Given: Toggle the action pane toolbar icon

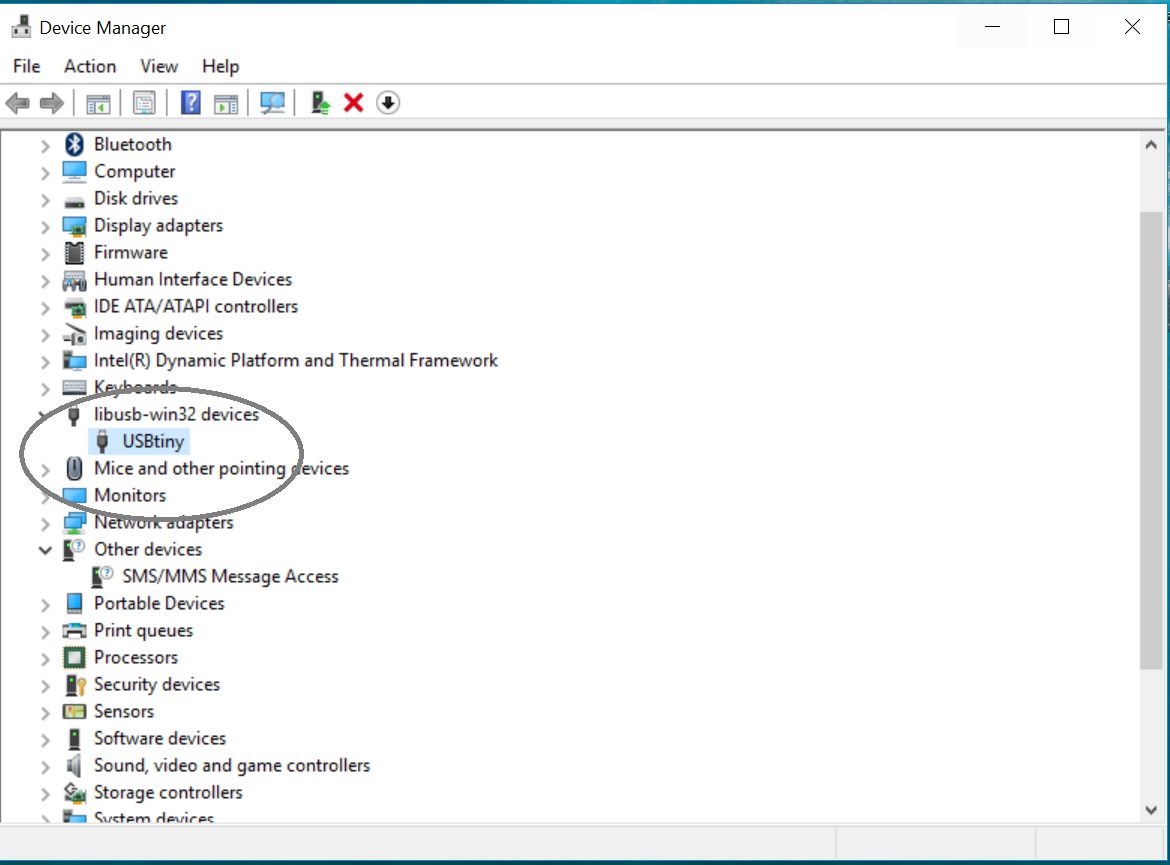Looking at the screenshot, I should tap(226, 103).
